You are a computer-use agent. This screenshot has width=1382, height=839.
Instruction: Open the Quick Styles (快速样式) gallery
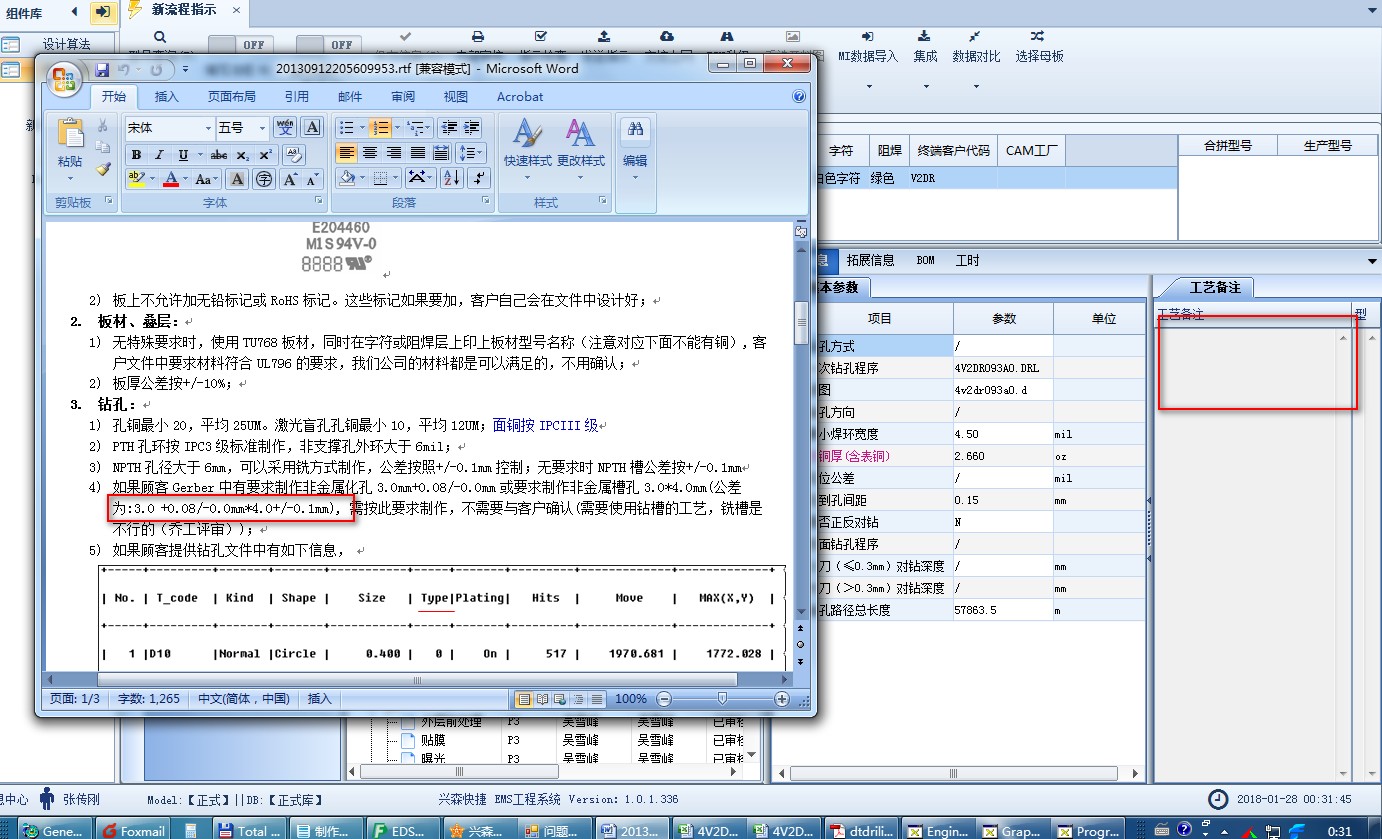pyautogui.click(x=527, y=150)
